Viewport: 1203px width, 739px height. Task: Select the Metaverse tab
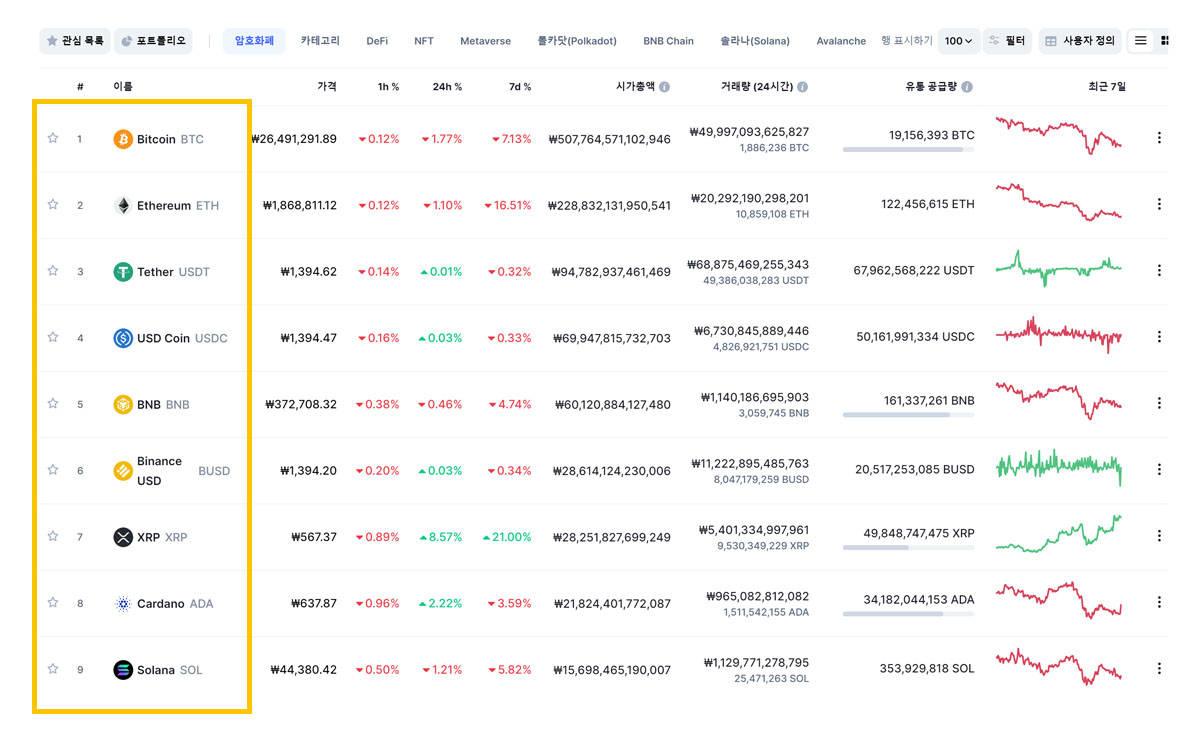(x=486, y=41)
